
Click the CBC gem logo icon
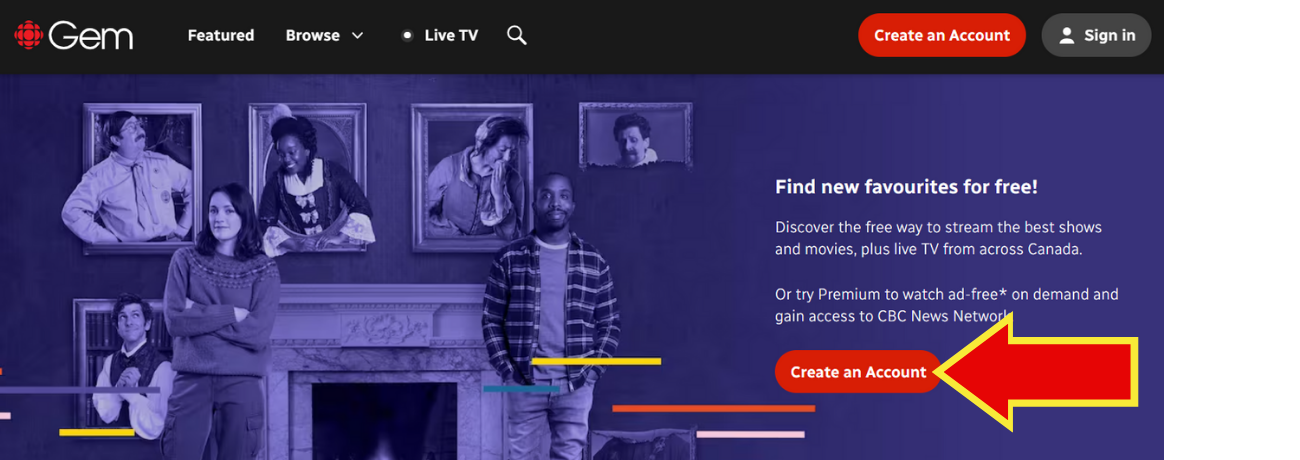click(x=28, y=35)
